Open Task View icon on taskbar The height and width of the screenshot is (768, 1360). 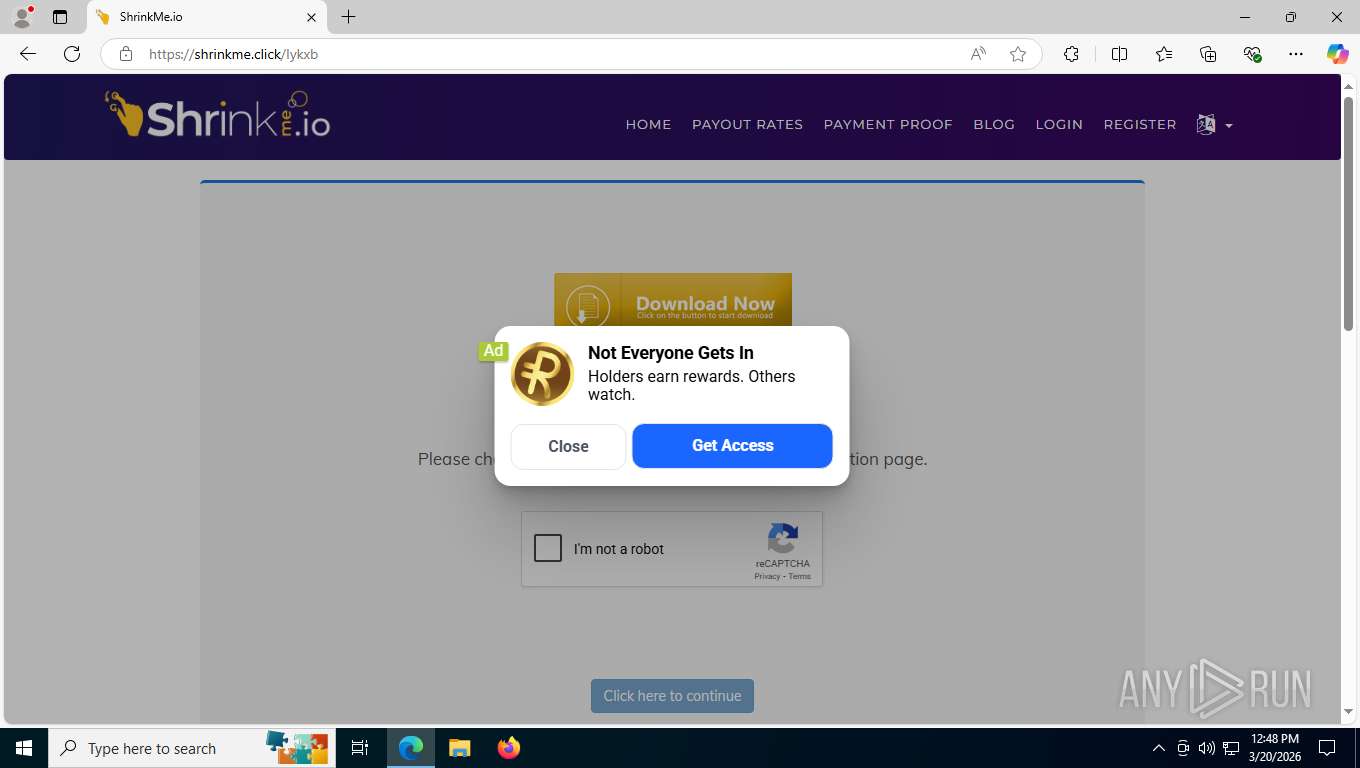tap(360, 748)
